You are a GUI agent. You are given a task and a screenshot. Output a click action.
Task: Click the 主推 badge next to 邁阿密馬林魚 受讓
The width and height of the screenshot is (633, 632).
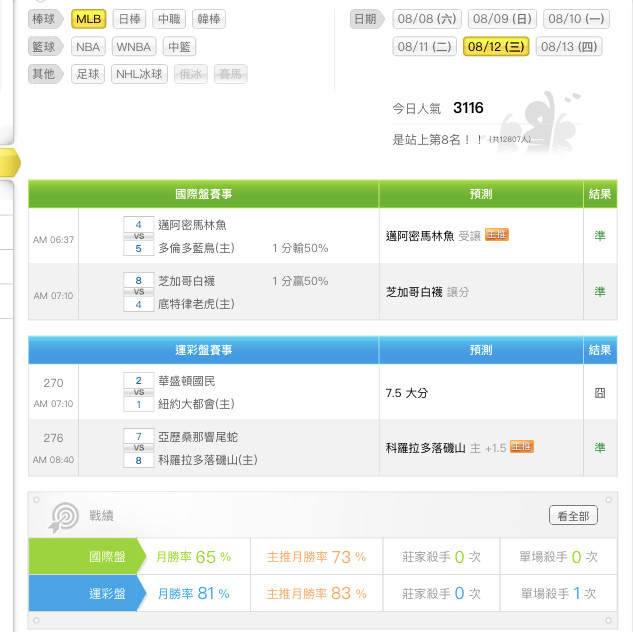(x=497, y=234)
